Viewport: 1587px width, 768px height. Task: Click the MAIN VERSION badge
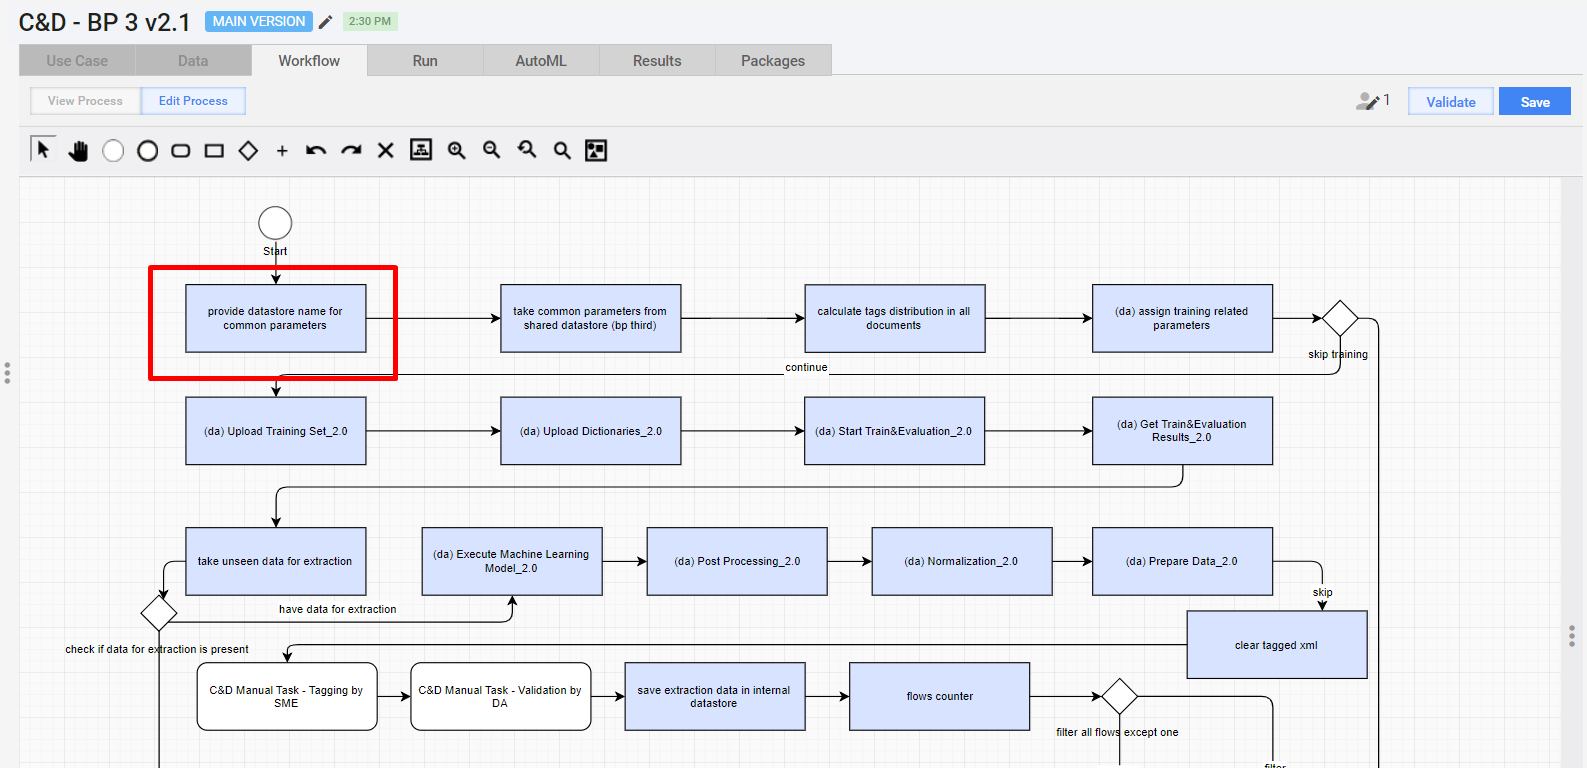[259, 21]
